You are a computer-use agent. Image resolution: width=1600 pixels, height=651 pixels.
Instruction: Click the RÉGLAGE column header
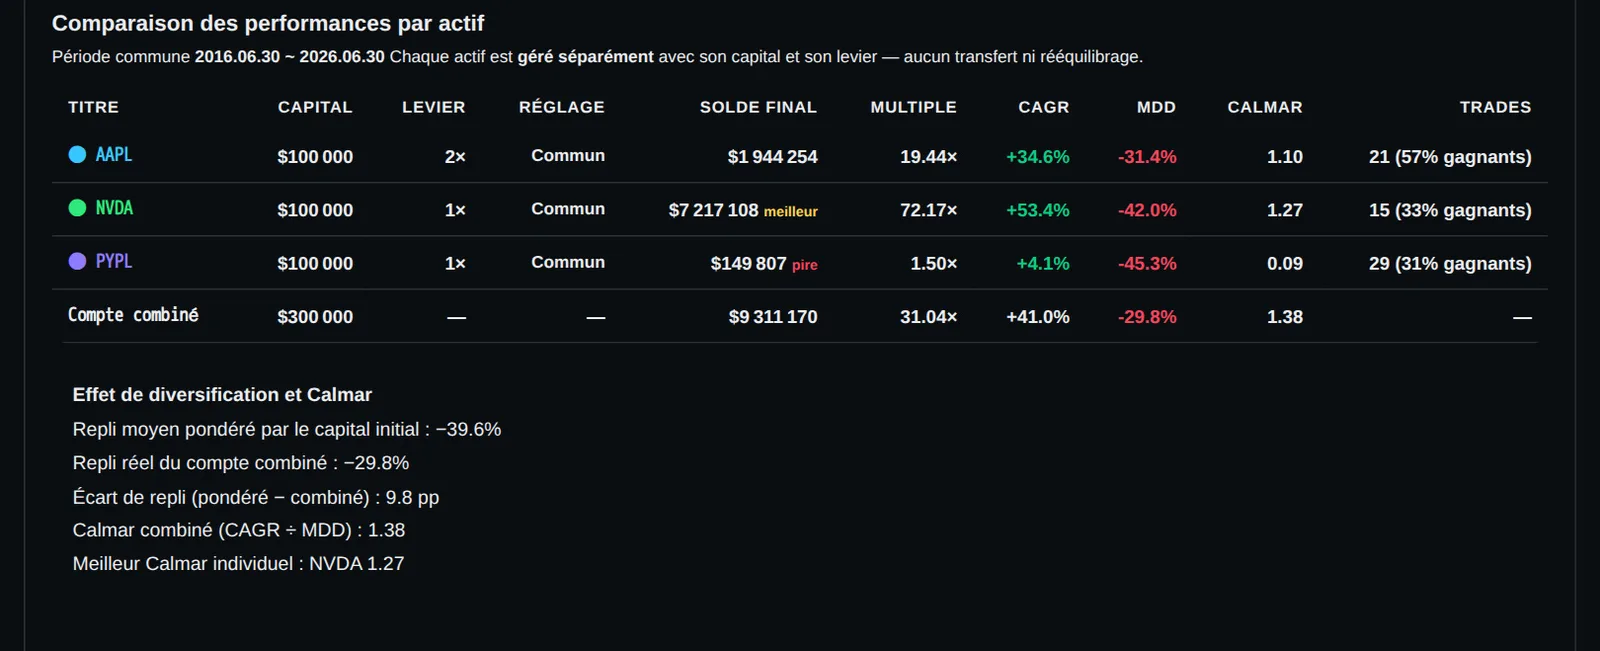[x=562, y=107]
